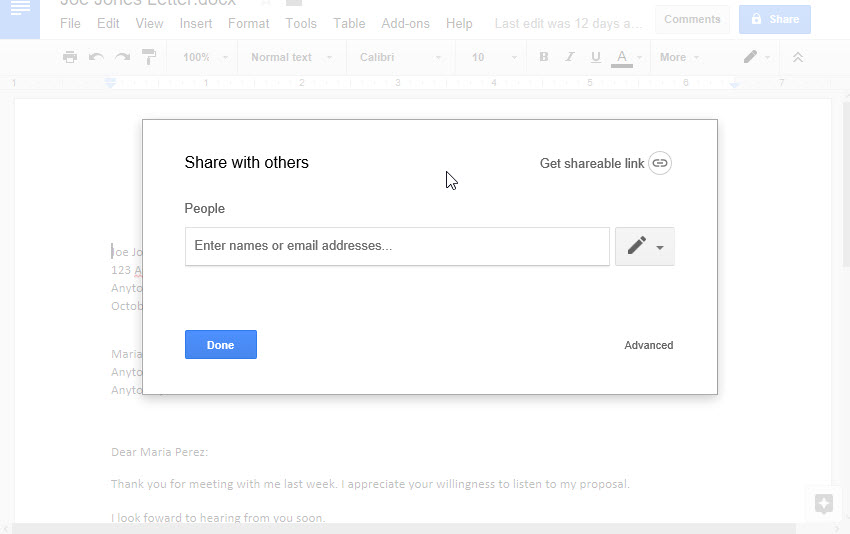Toggle Bold formatting
Viewport: 850px width, 534px height.
click(x=544, y=57)
